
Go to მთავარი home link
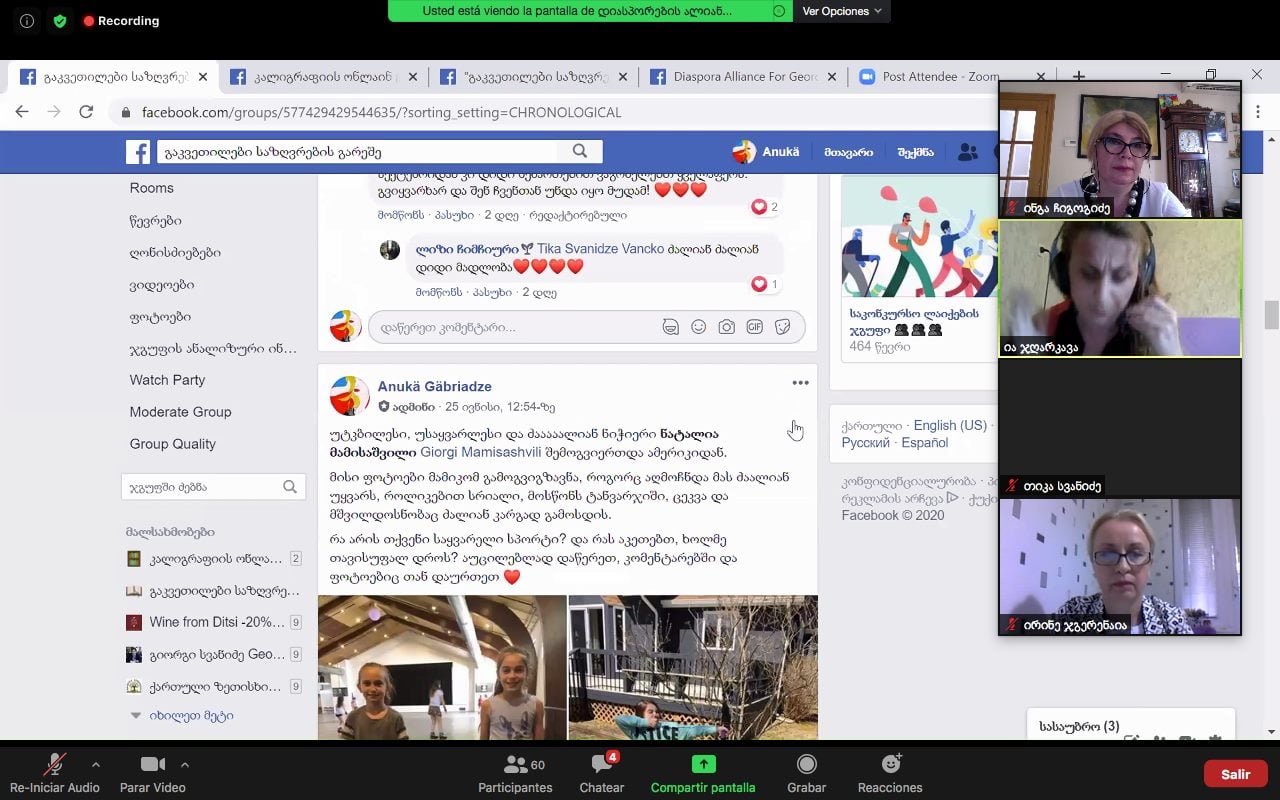(x=848, y=152)
